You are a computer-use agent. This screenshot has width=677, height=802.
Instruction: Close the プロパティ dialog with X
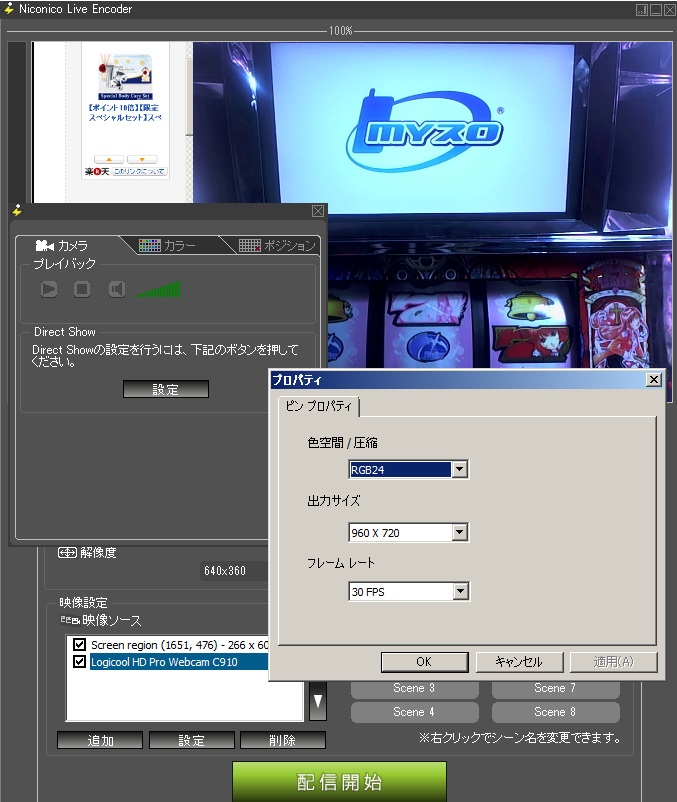point(653,380)
